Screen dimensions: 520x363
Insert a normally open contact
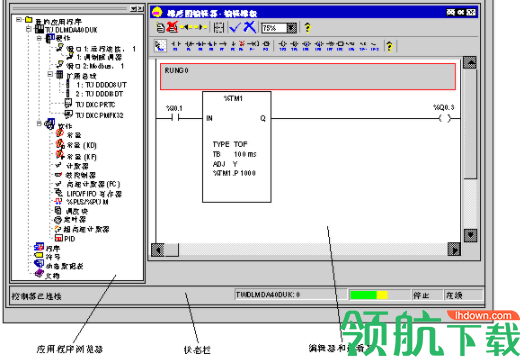click(176, 45)
